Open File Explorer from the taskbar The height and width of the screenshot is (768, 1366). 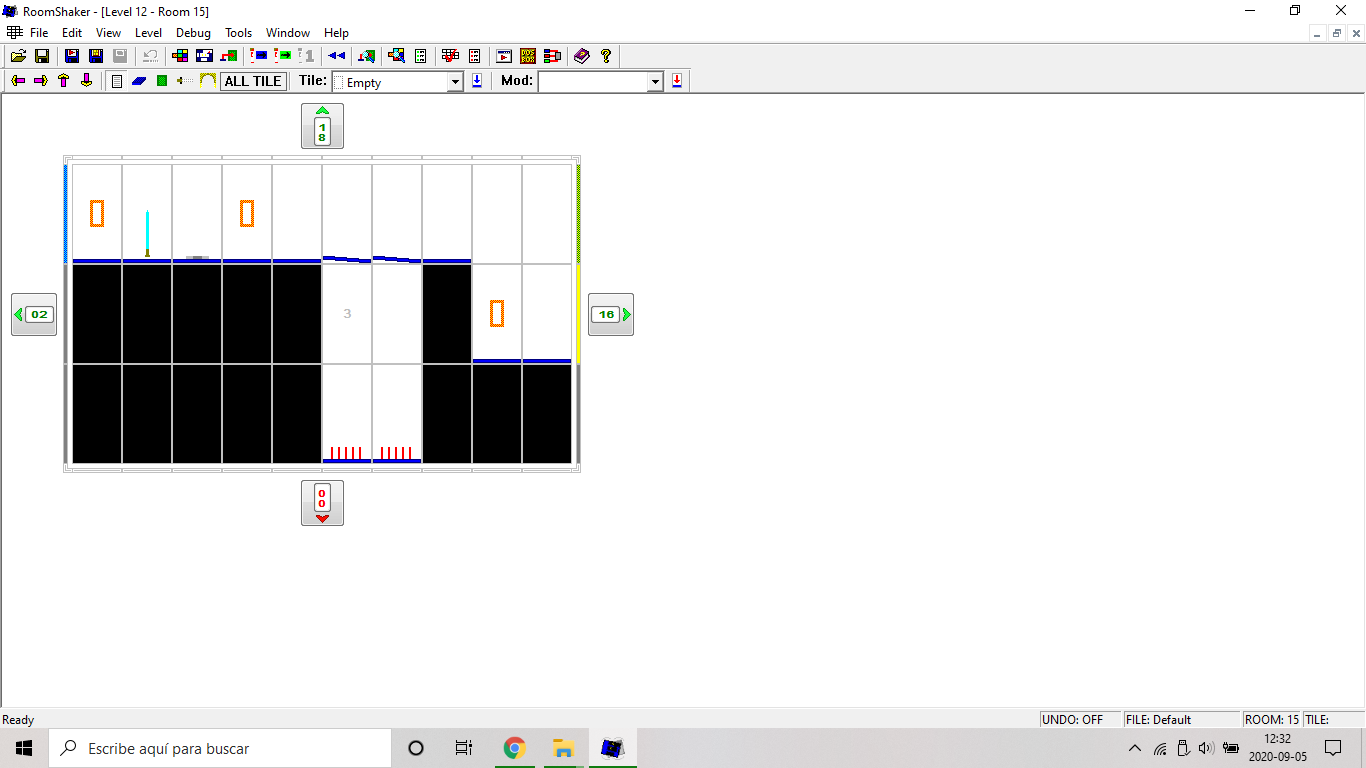563,748
